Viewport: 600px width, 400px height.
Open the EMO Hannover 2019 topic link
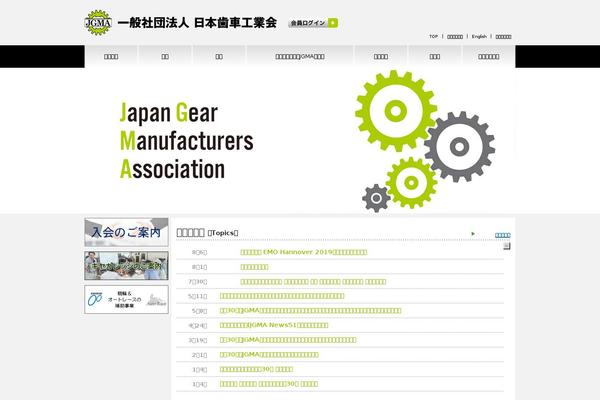(304, 252)
